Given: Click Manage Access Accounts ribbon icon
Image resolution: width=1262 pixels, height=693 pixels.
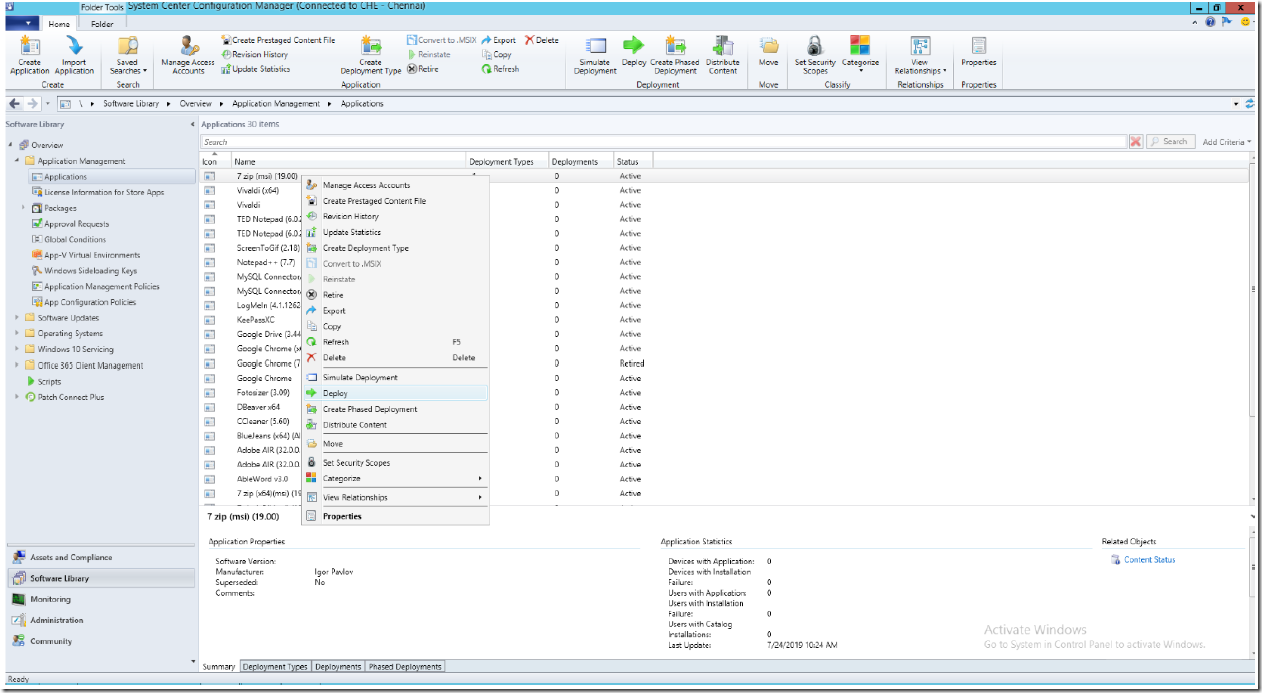Looking at the screenshot, I should pos(188,55).
